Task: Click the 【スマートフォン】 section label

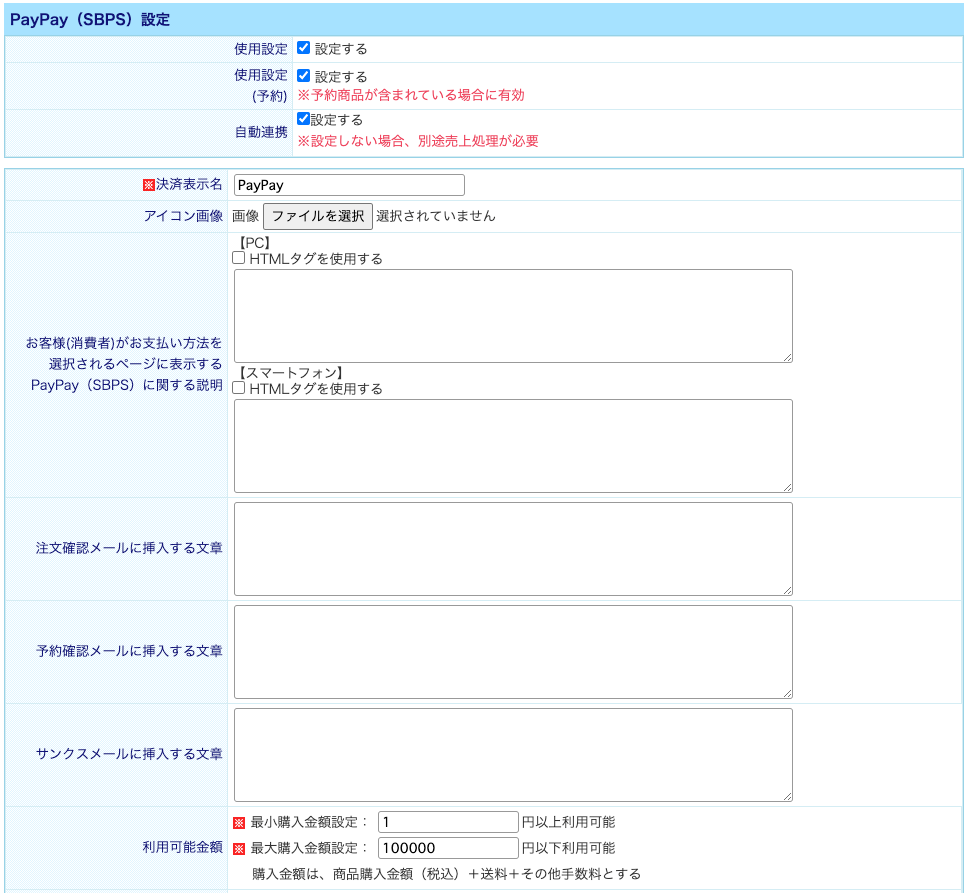Action: pyautogui.click(x=290, y=372)
